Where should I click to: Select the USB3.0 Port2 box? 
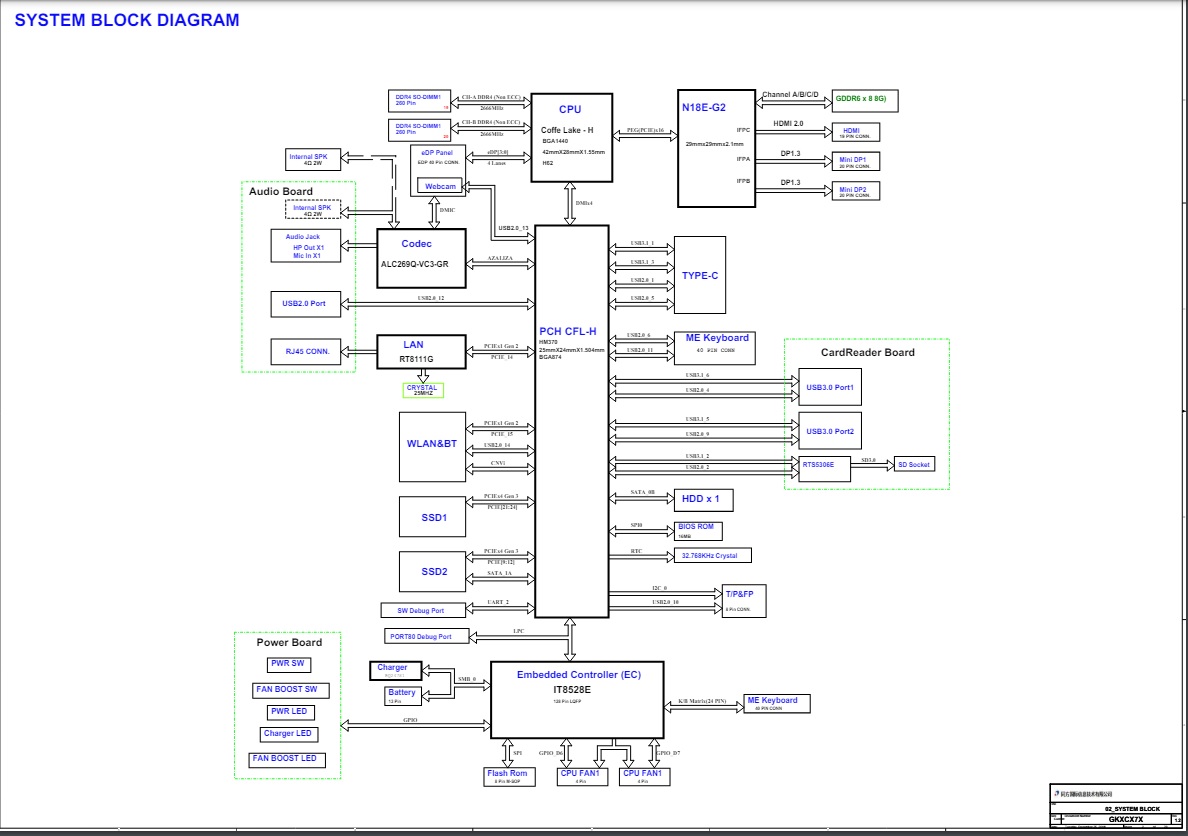click(830, 431)
